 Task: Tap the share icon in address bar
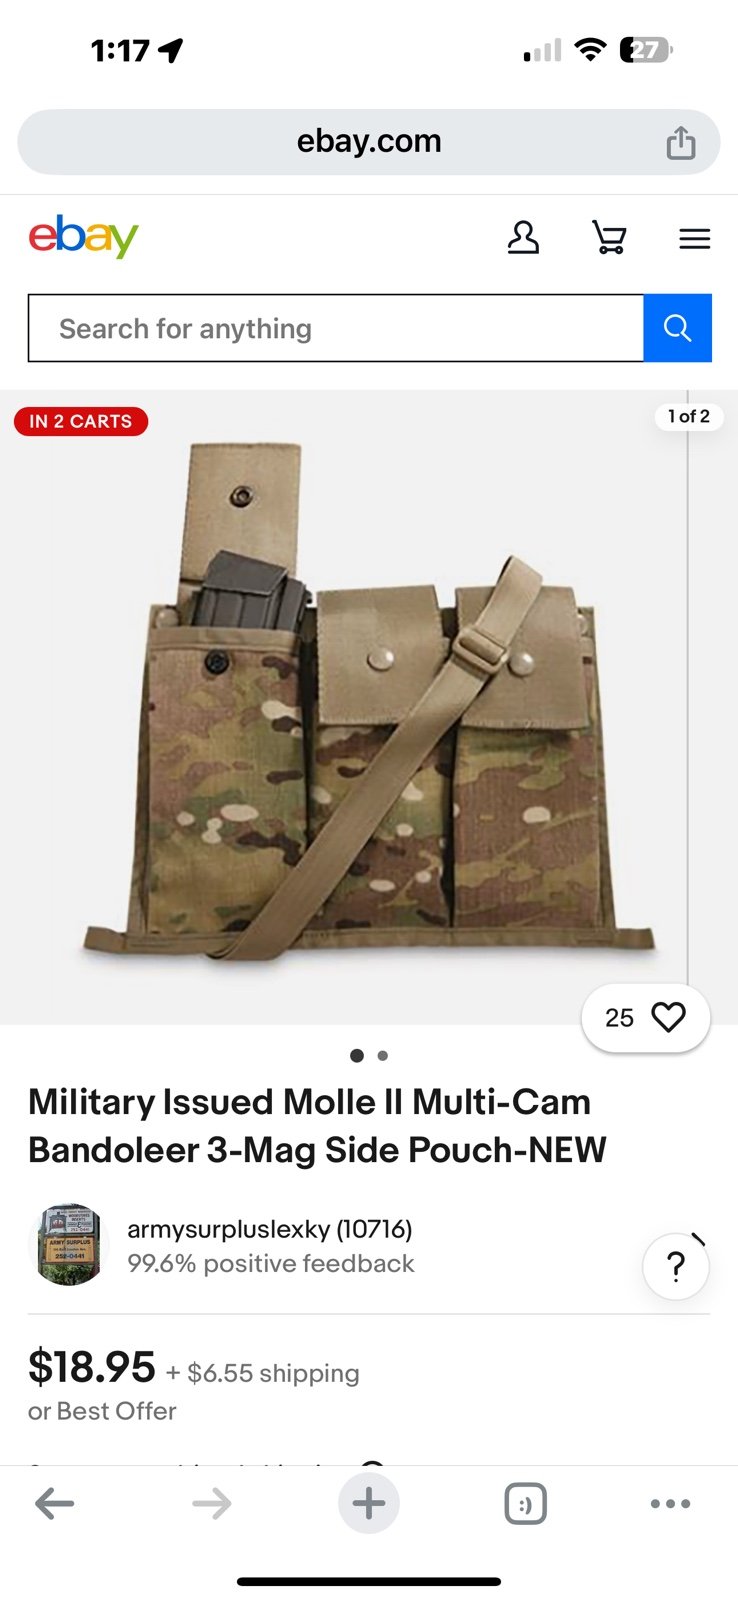point(681,142)
